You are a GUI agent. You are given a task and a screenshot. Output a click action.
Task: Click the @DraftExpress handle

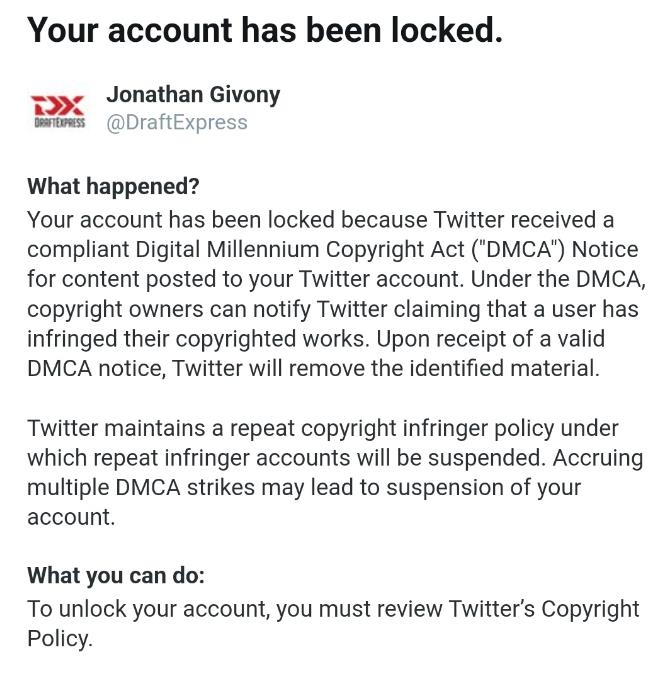pyautogui.click(x=177, y=123)
